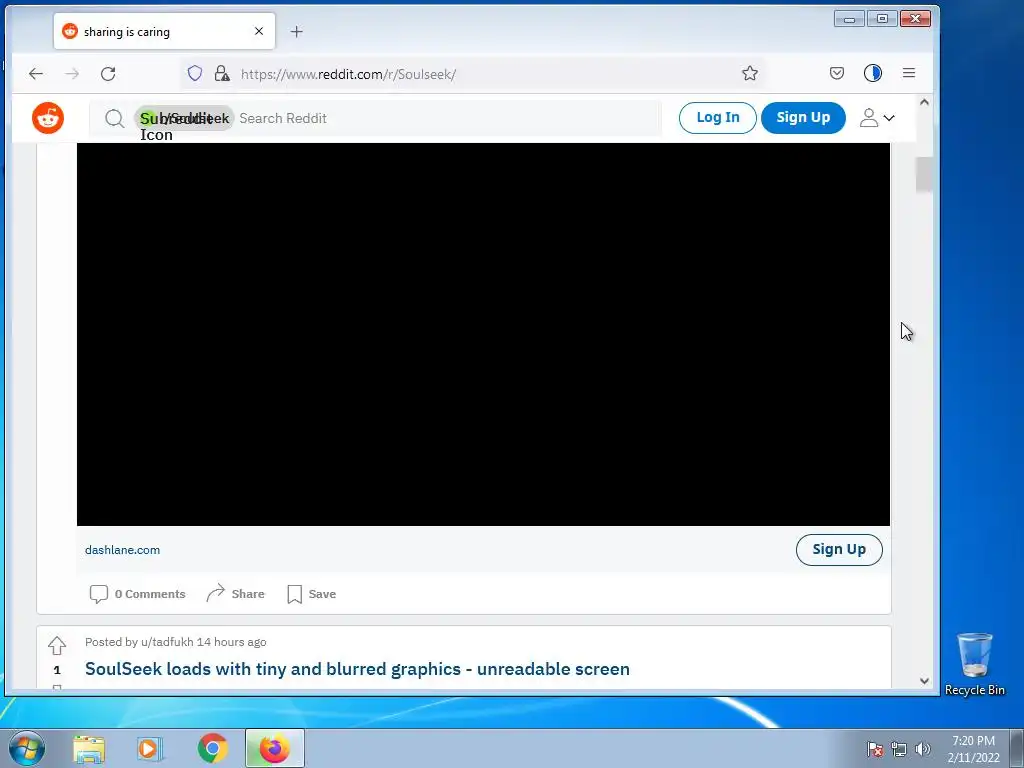This screenshot has width=1024, height=768.
Task: Click the forward navigation arrow
Action: point(72,74)
